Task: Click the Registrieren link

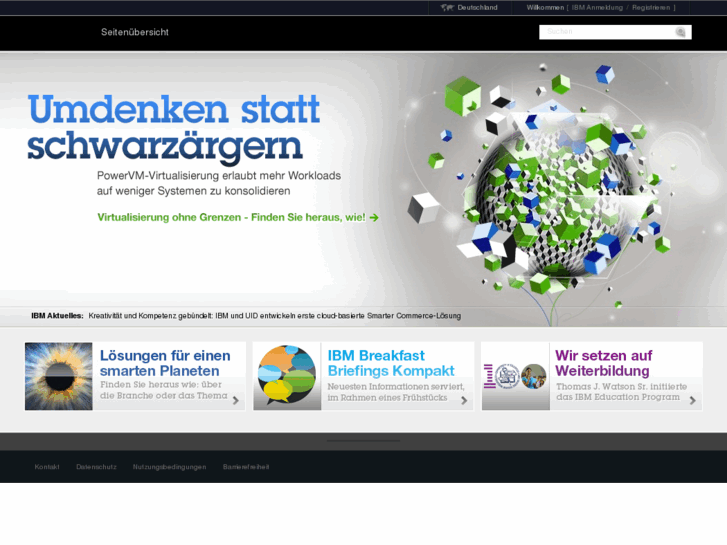Action: [x=651, y=7]
